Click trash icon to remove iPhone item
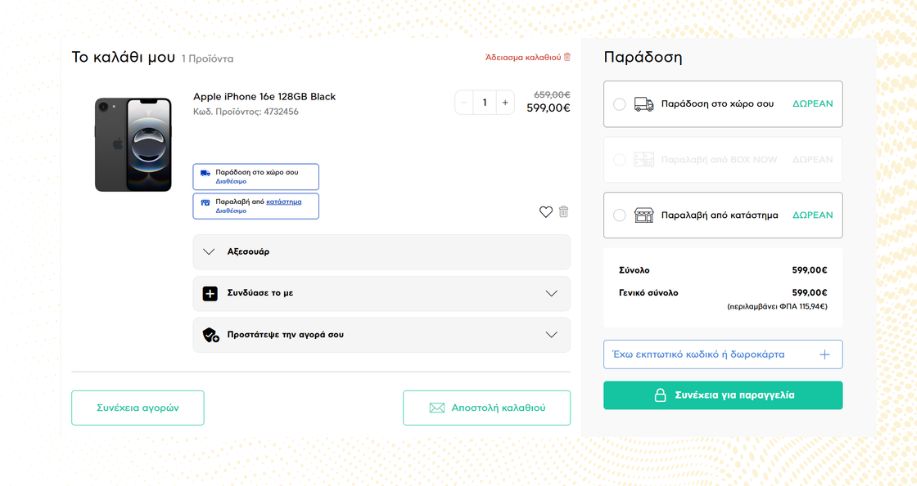 [563, 212]
